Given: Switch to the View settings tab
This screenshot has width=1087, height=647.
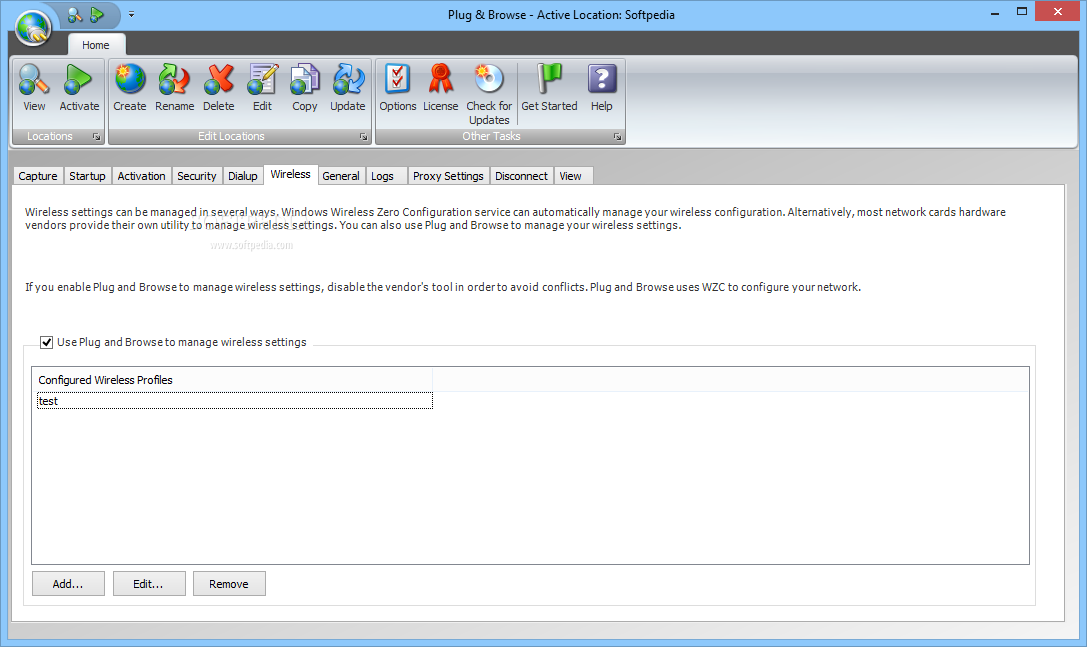Looking at the screenshot, I should (571, 176).
